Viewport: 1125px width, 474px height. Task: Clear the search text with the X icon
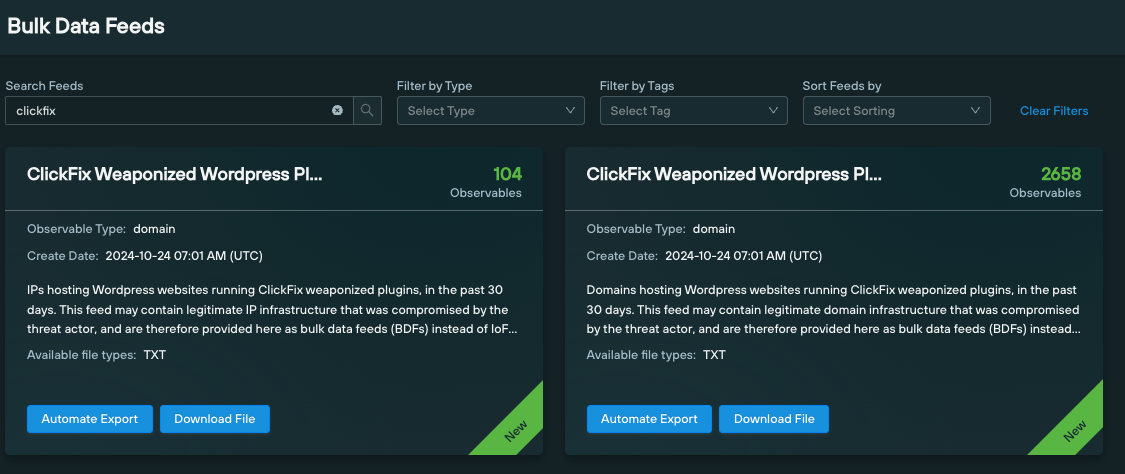pos(337,110)
